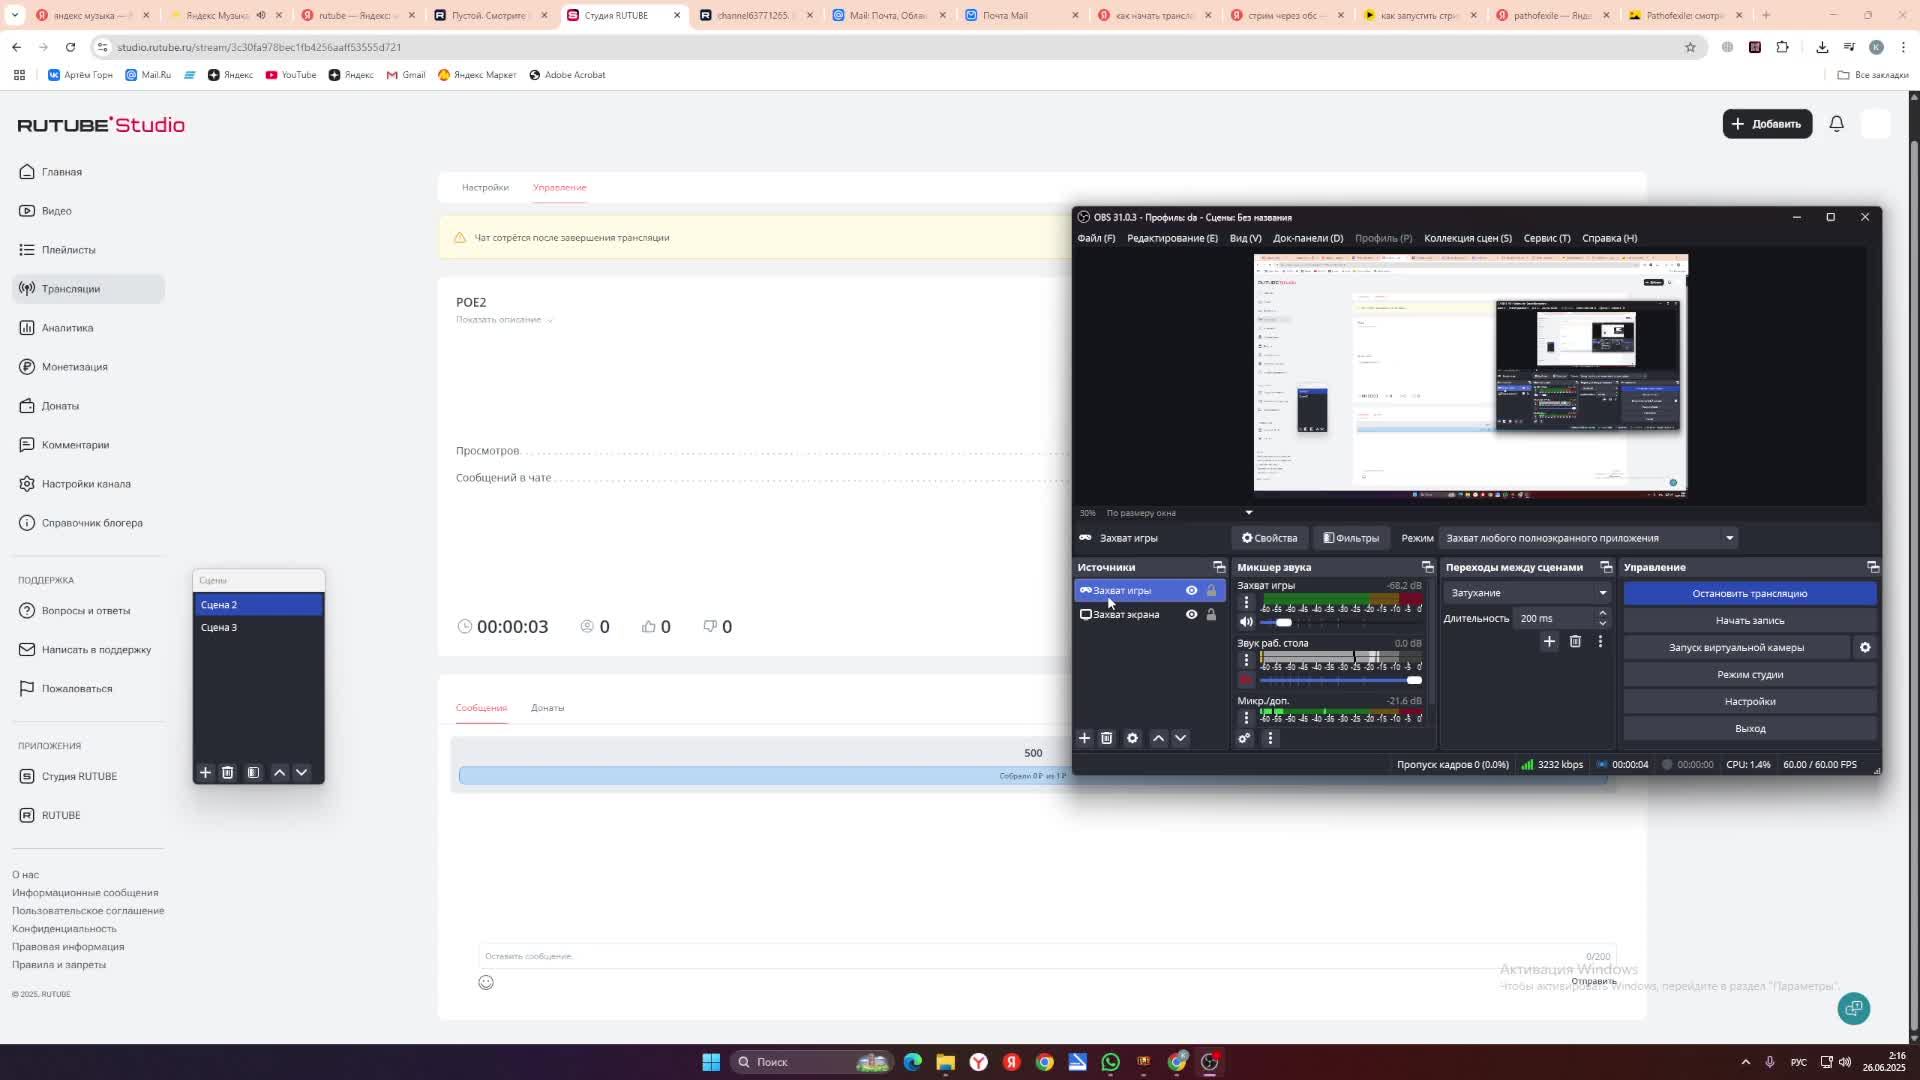
Task: Open Коллекция сцен menu in OBS
Action: tap(1468, 238)
